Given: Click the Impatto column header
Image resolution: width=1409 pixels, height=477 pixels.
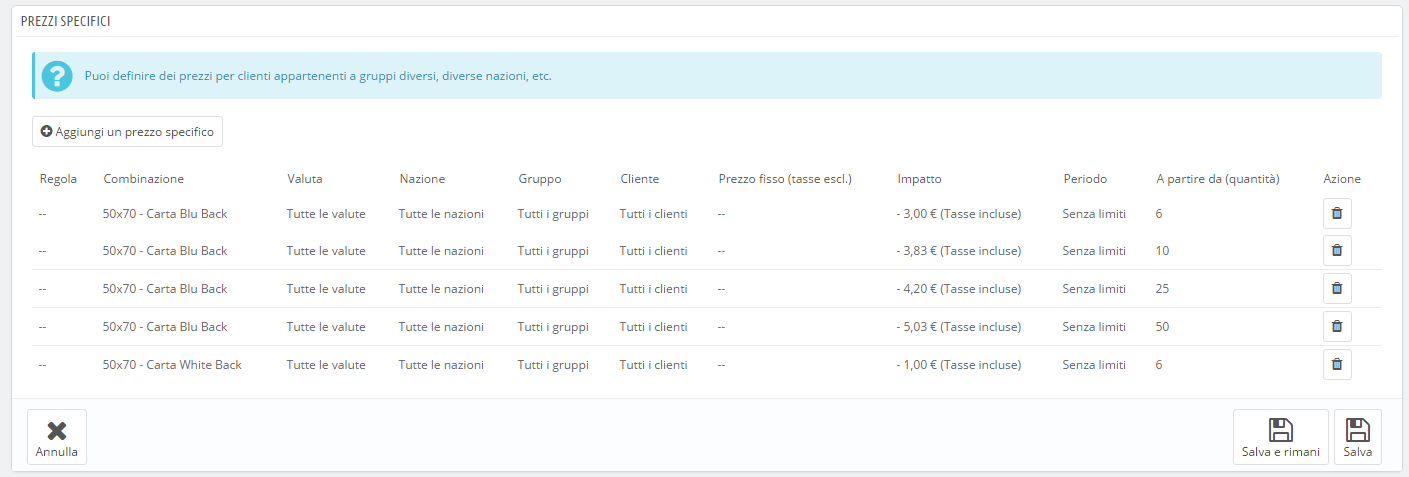Looking at the screenshot, I should click(919, 179).
